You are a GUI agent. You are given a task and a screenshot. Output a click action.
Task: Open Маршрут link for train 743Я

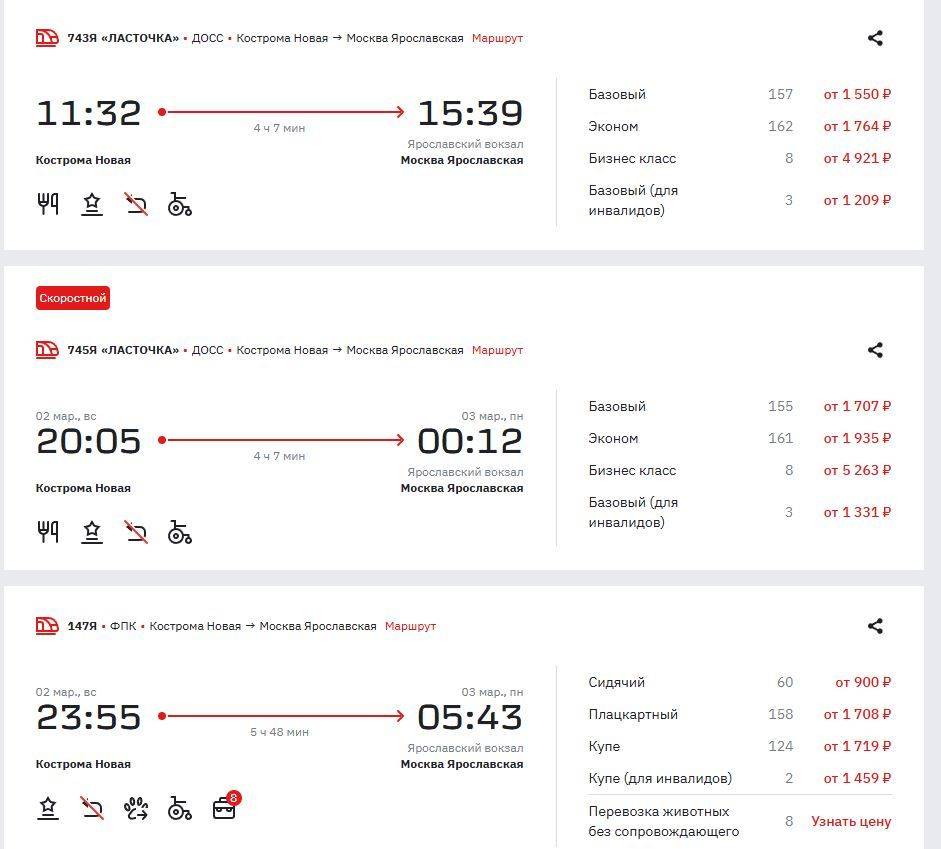pyautogui.click(x=497, y=38)
